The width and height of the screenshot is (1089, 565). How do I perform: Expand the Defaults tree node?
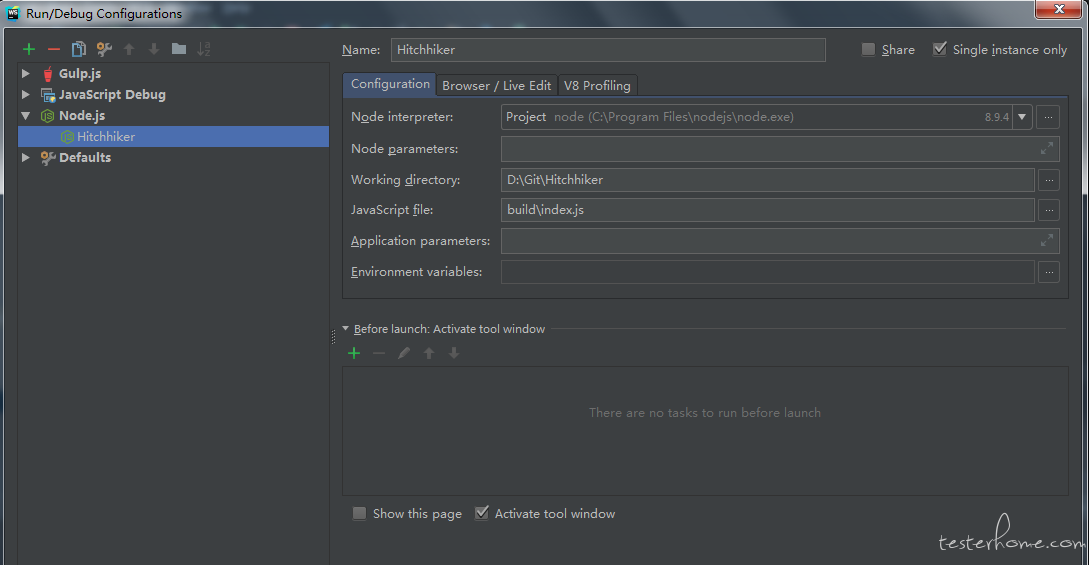[26, 158]
